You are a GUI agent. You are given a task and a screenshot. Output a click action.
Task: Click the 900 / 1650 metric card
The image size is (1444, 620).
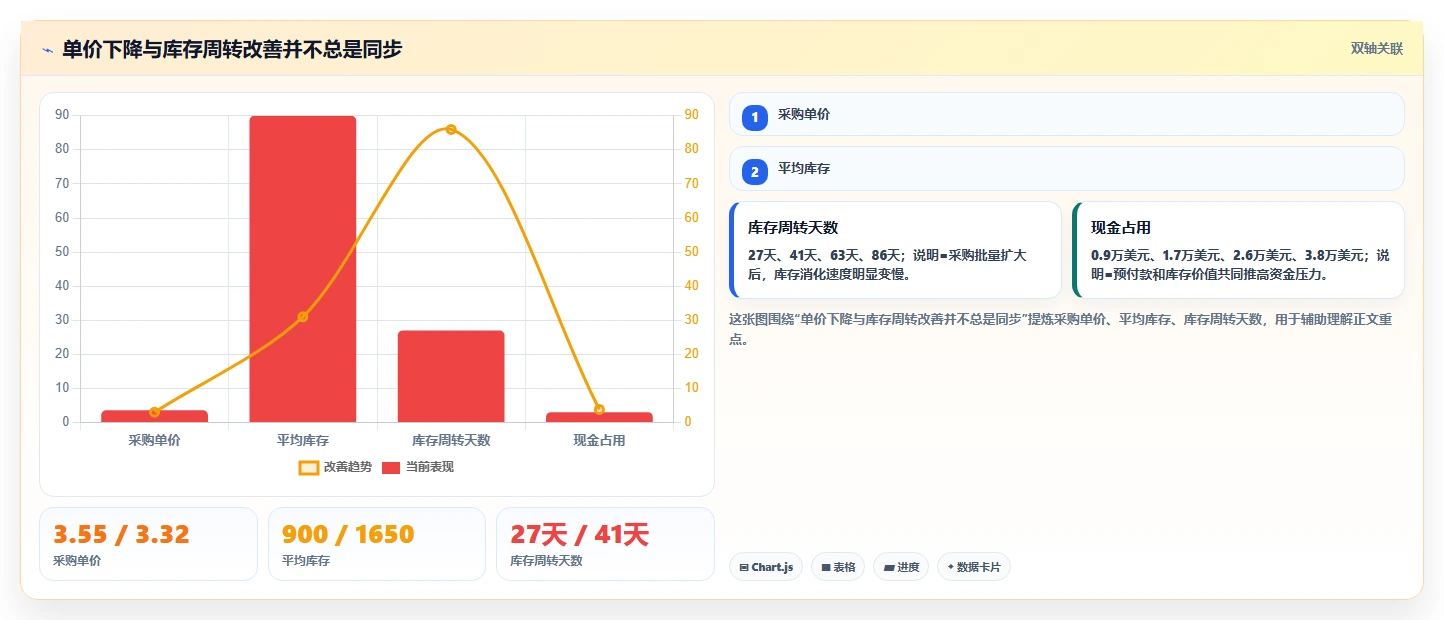377,544
